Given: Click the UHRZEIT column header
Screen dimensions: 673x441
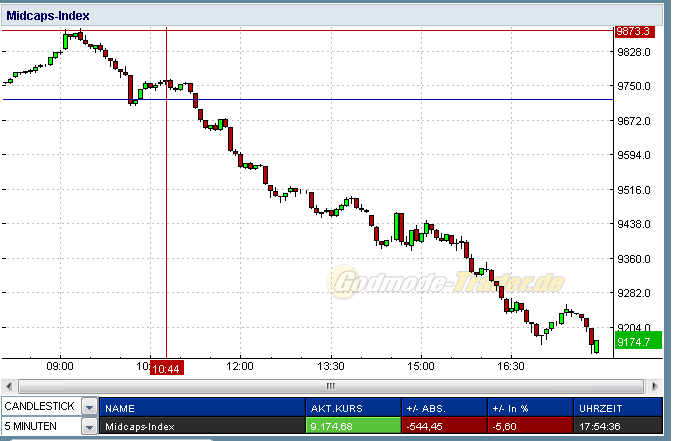Looking at the screenshot, I should click(618, 408).
